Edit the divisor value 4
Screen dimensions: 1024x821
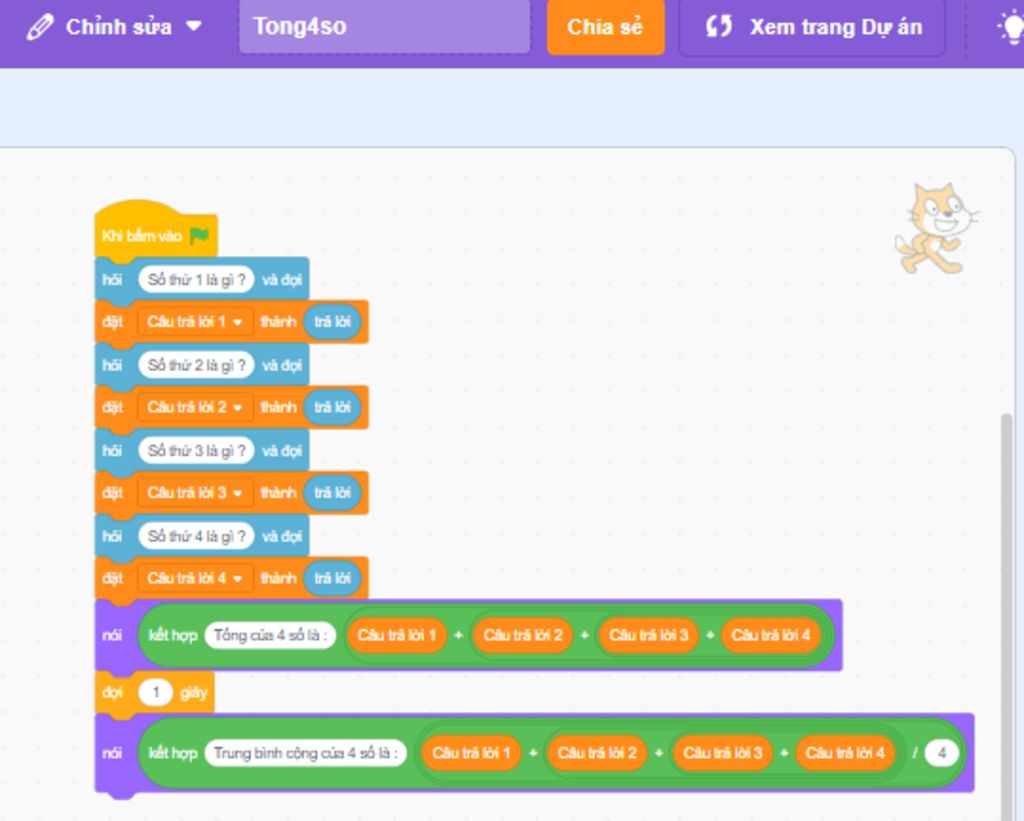pos(942,753)
